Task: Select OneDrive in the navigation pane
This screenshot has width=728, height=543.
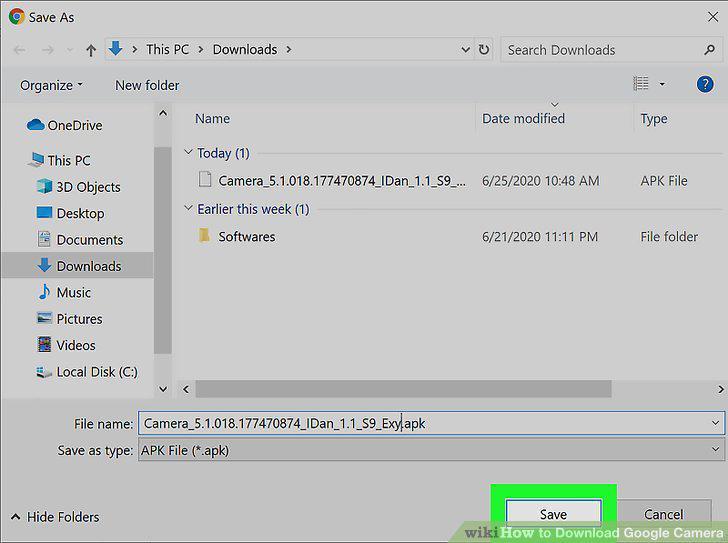Action: [65, 125]
